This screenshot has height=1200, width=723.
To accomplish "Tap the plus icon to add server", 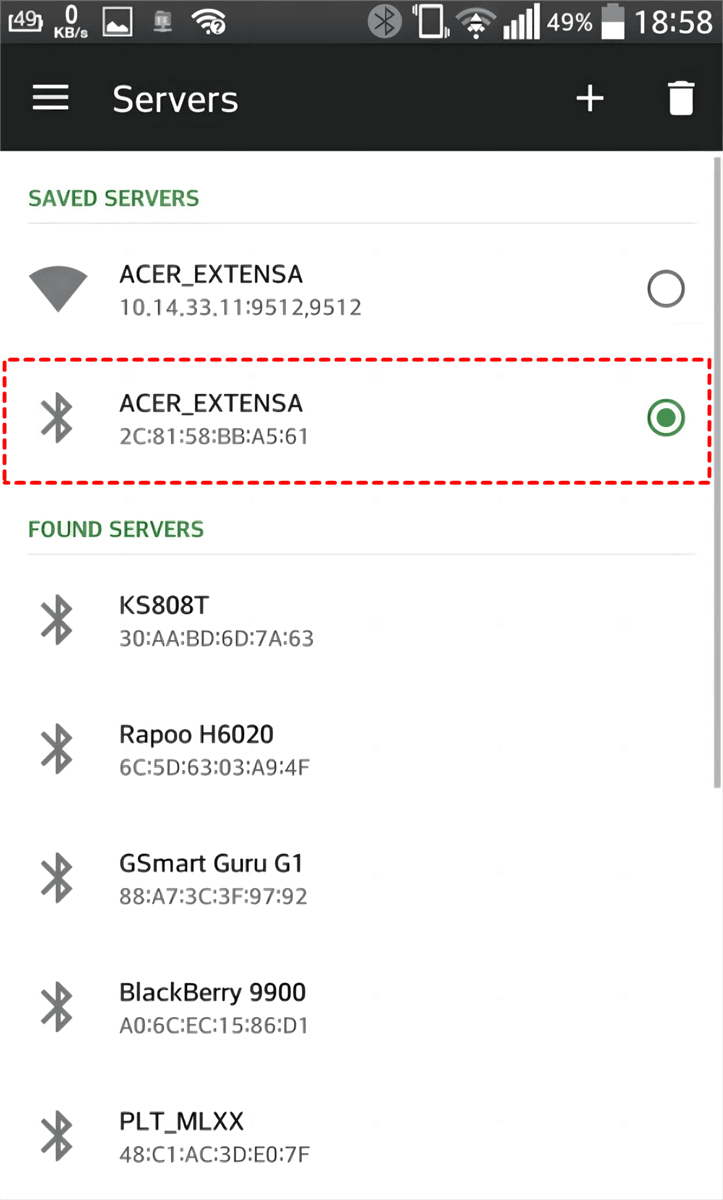I will pyautogui.click(x=590, y=98).
